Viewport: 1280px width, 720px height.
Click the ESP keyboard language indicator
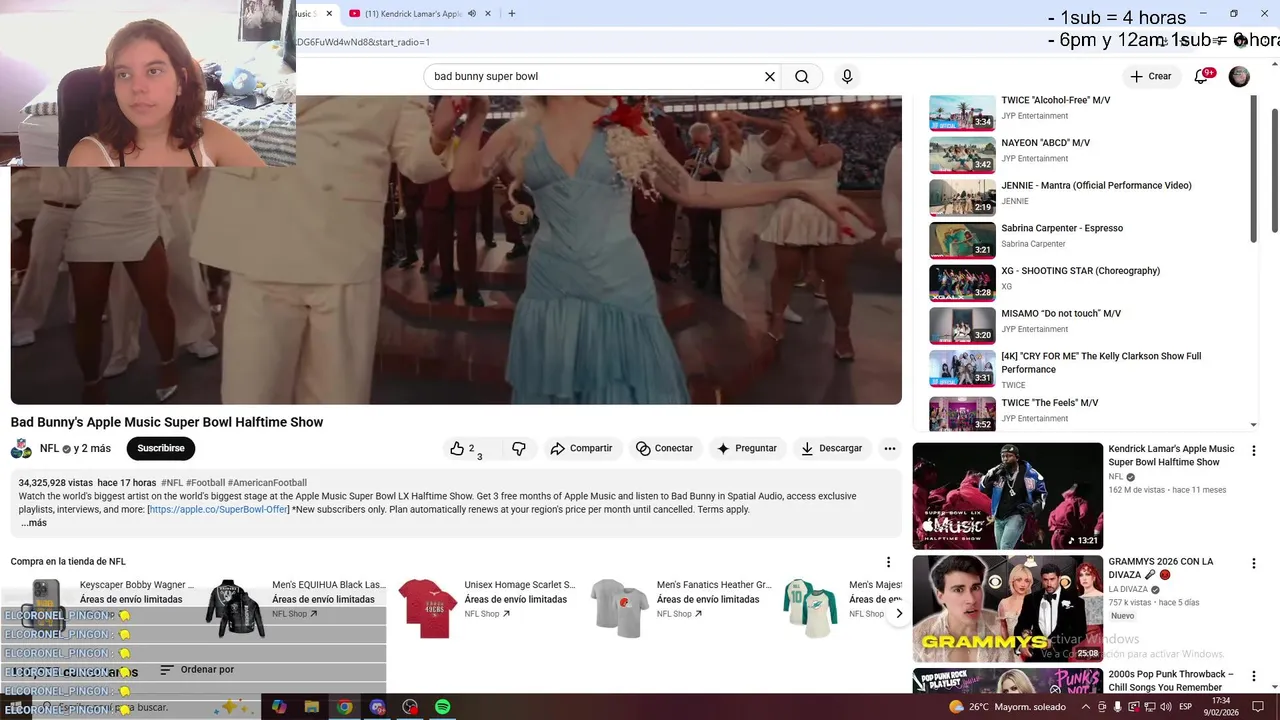[1184, 707]
